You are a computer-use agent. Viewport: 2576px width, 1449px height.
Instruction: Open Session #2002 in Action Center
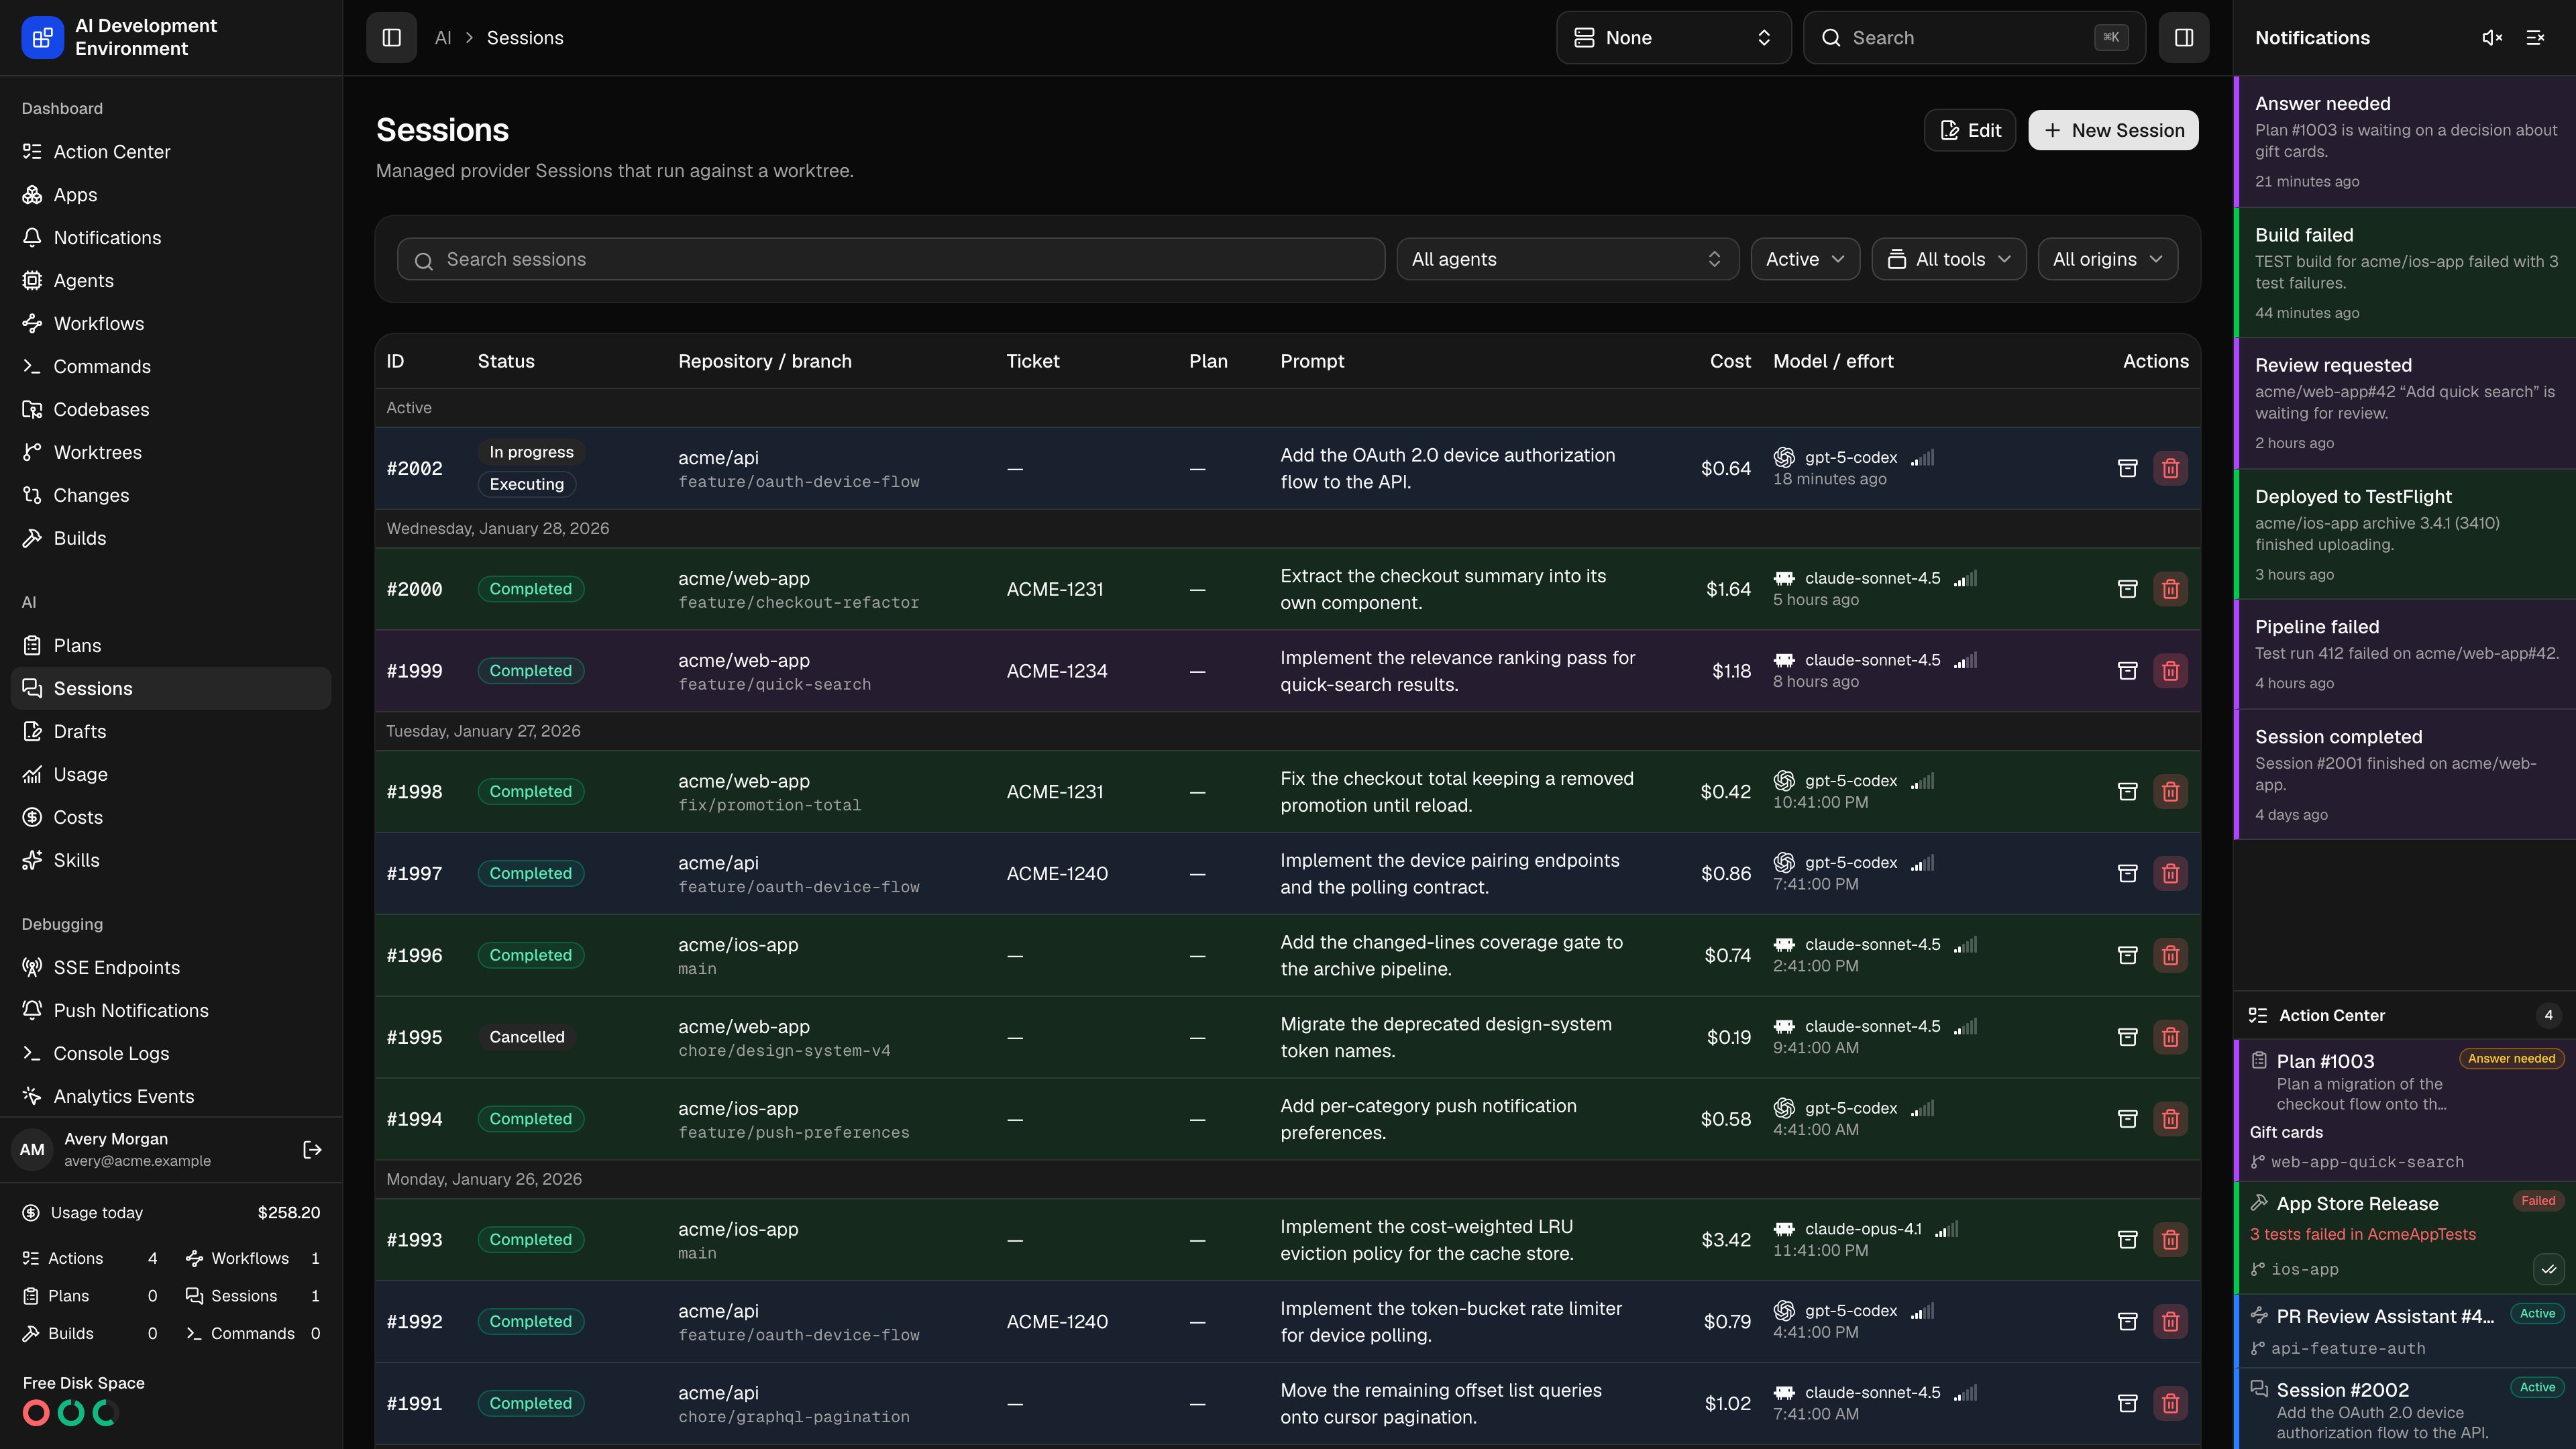click(2405, 1409)
